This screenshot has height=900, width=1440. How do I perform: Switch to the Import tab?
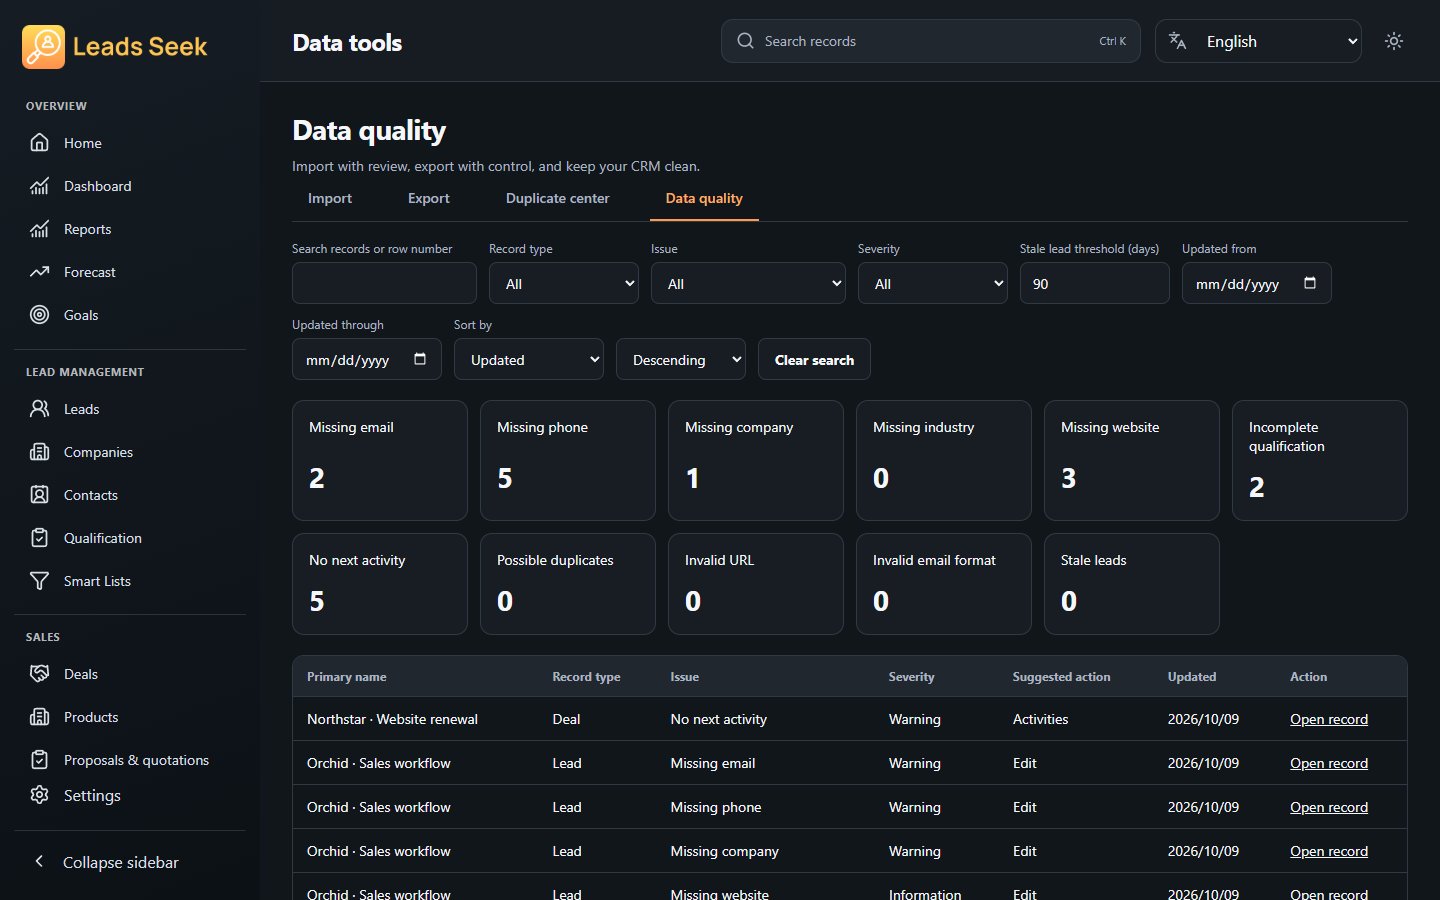pos(330,199)
